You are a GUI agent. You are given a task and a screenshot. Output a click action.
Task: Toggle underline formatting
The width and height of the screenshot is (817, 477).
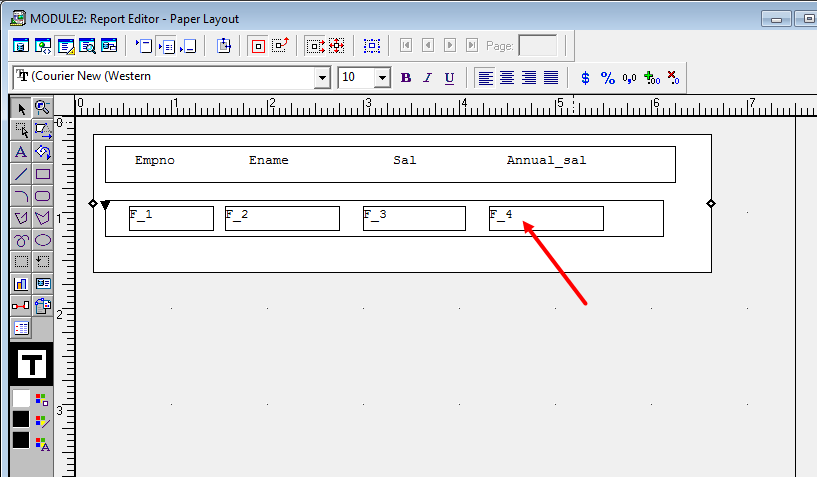(x=449, y=78)
